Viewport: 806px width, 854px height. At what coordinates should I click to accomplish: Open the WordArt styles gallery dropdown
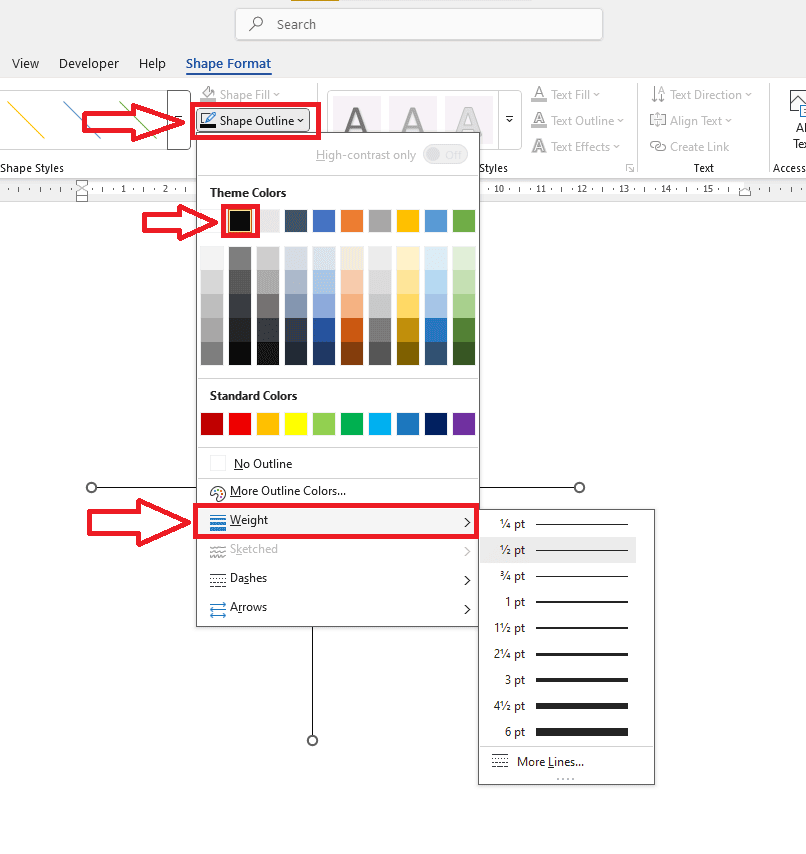[509, 120]
